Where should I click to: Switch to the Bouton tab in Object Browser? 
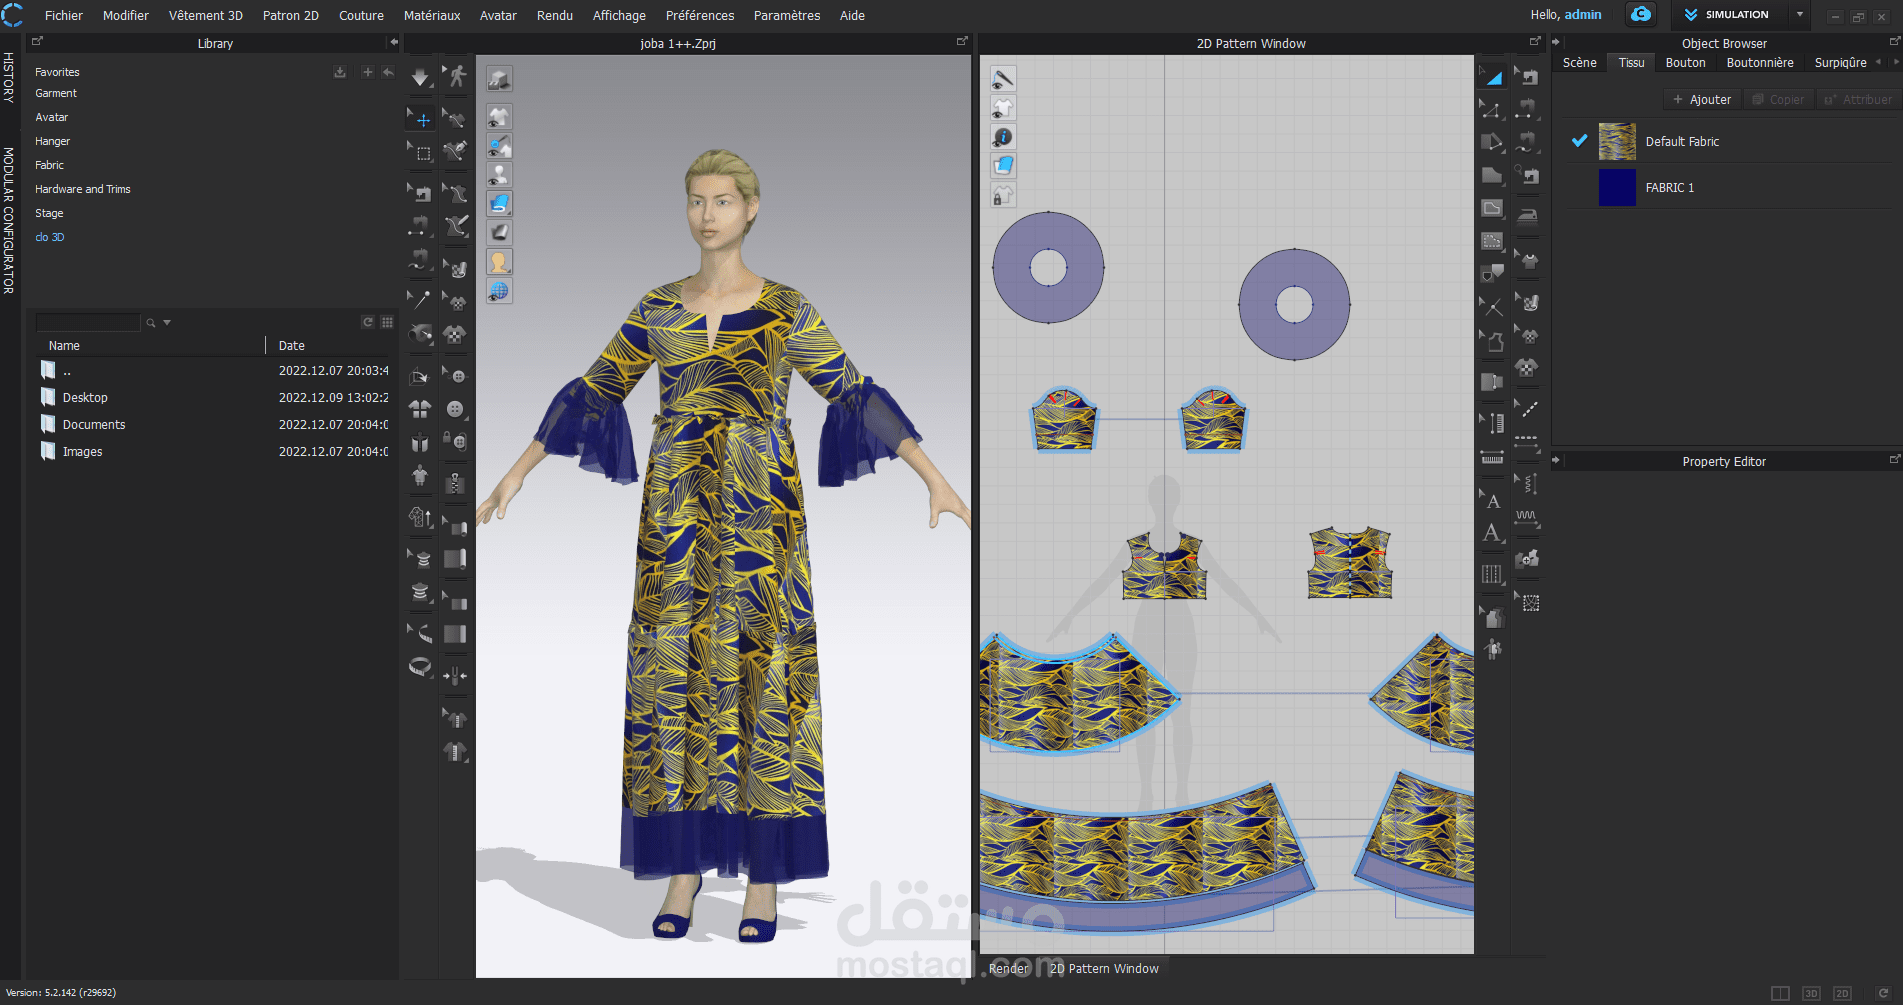[1685, 62]
